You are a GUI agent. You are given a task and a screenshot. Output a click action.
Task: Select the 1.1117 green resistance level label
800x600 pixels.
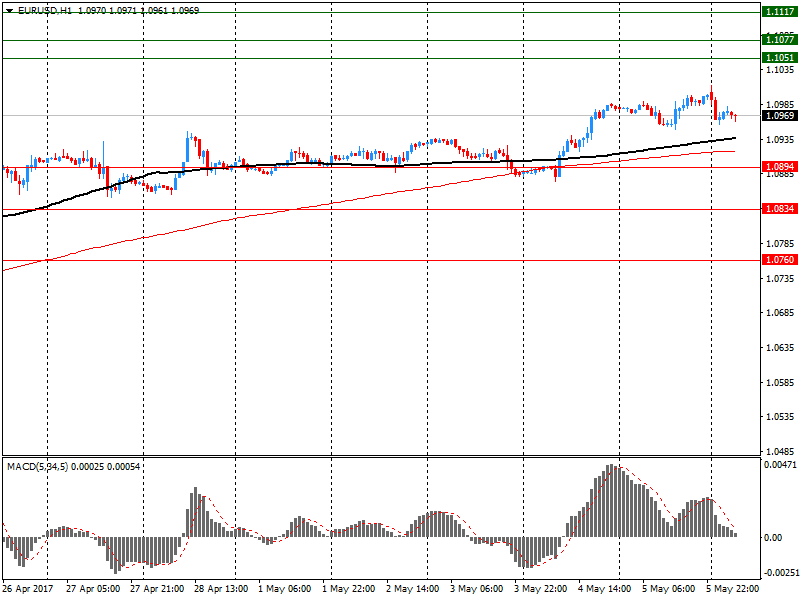780,12
